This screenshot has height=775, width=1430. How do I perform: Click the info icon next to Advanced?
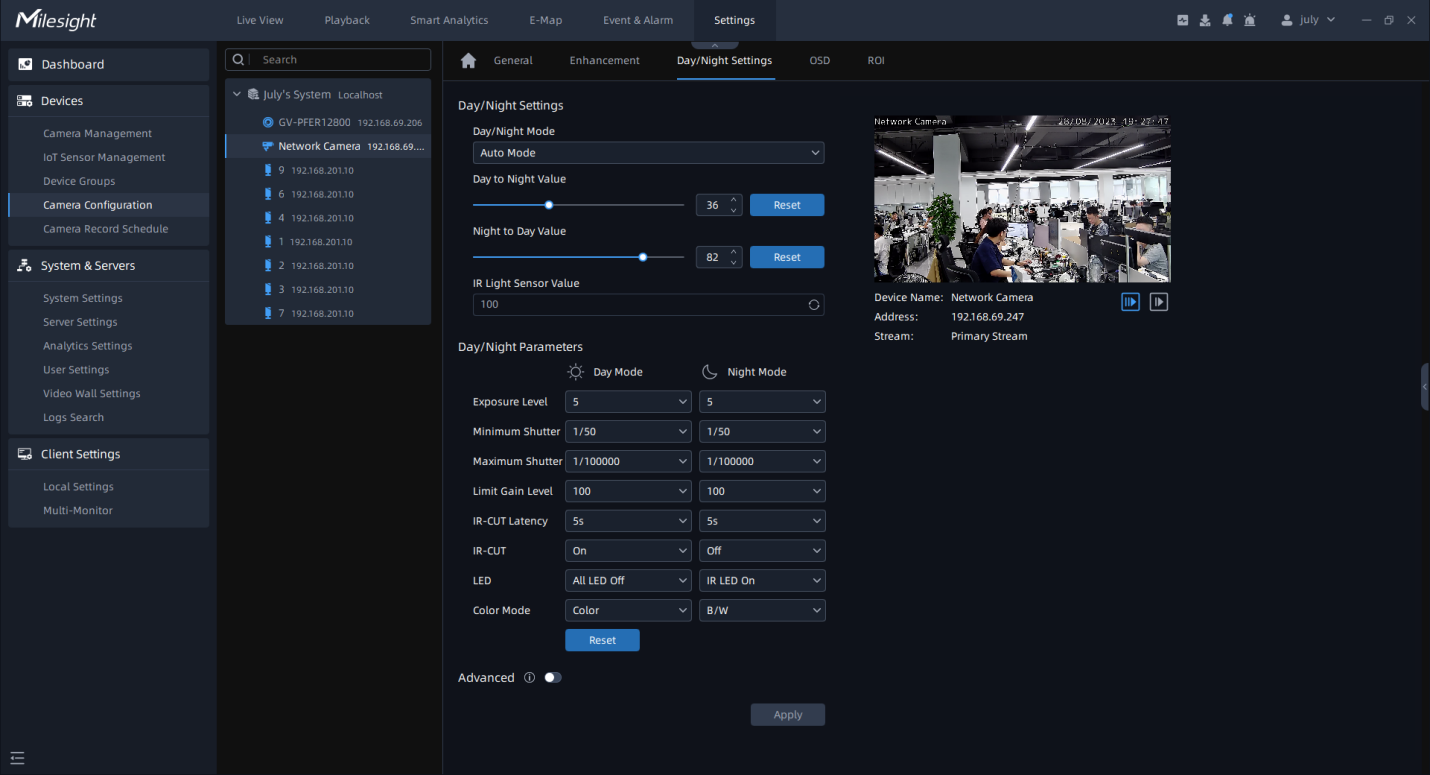(x=529, y=678)
